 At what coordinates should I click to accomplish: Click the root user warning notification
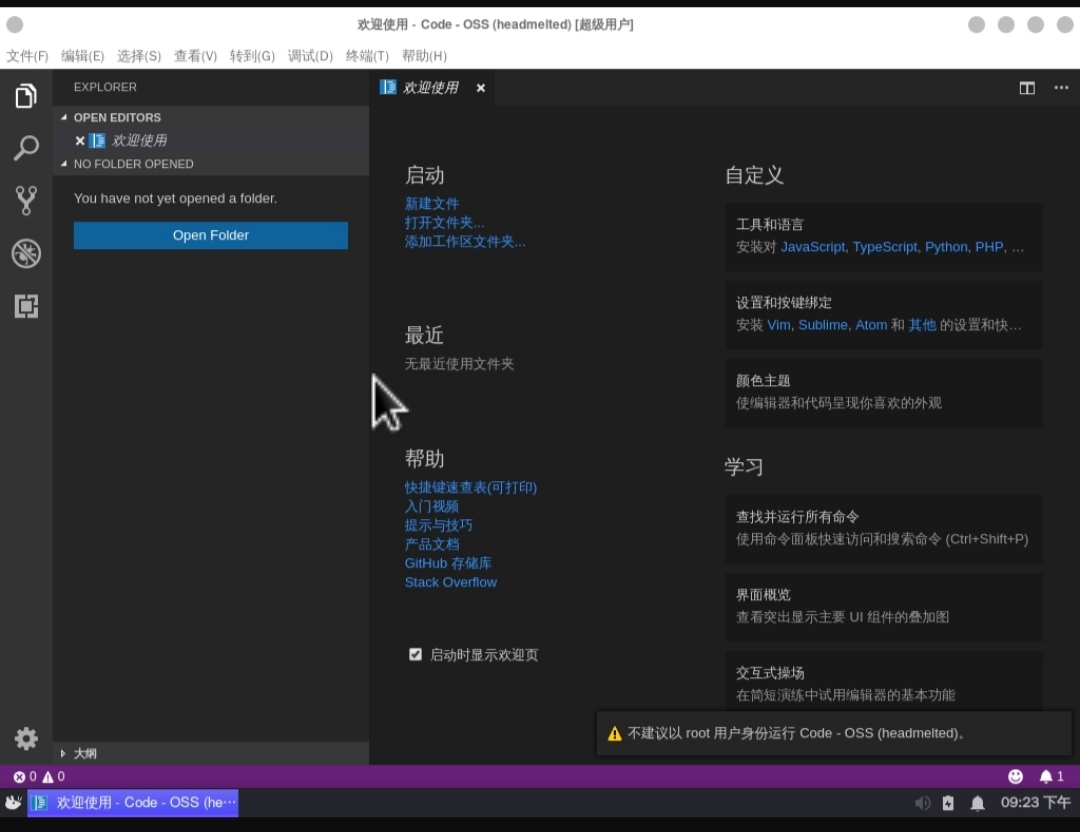point(834,734)
